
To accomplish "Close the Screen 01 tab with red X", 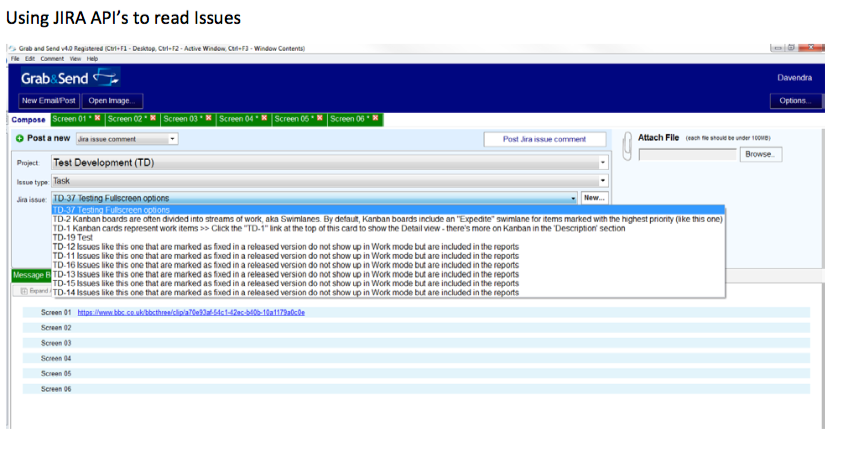I will click(x=98, y=118).
